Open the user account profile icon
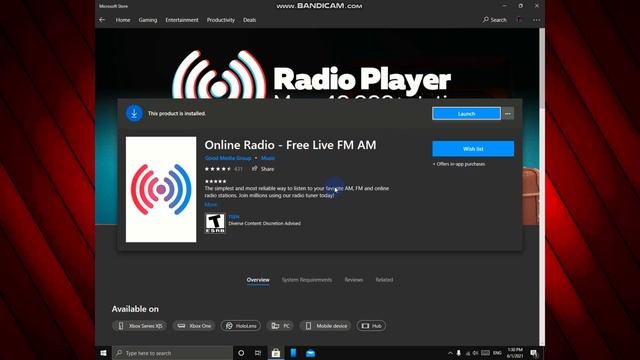Image resolution: width=640 pixels, height=360 pixels. tap(519, 20)
